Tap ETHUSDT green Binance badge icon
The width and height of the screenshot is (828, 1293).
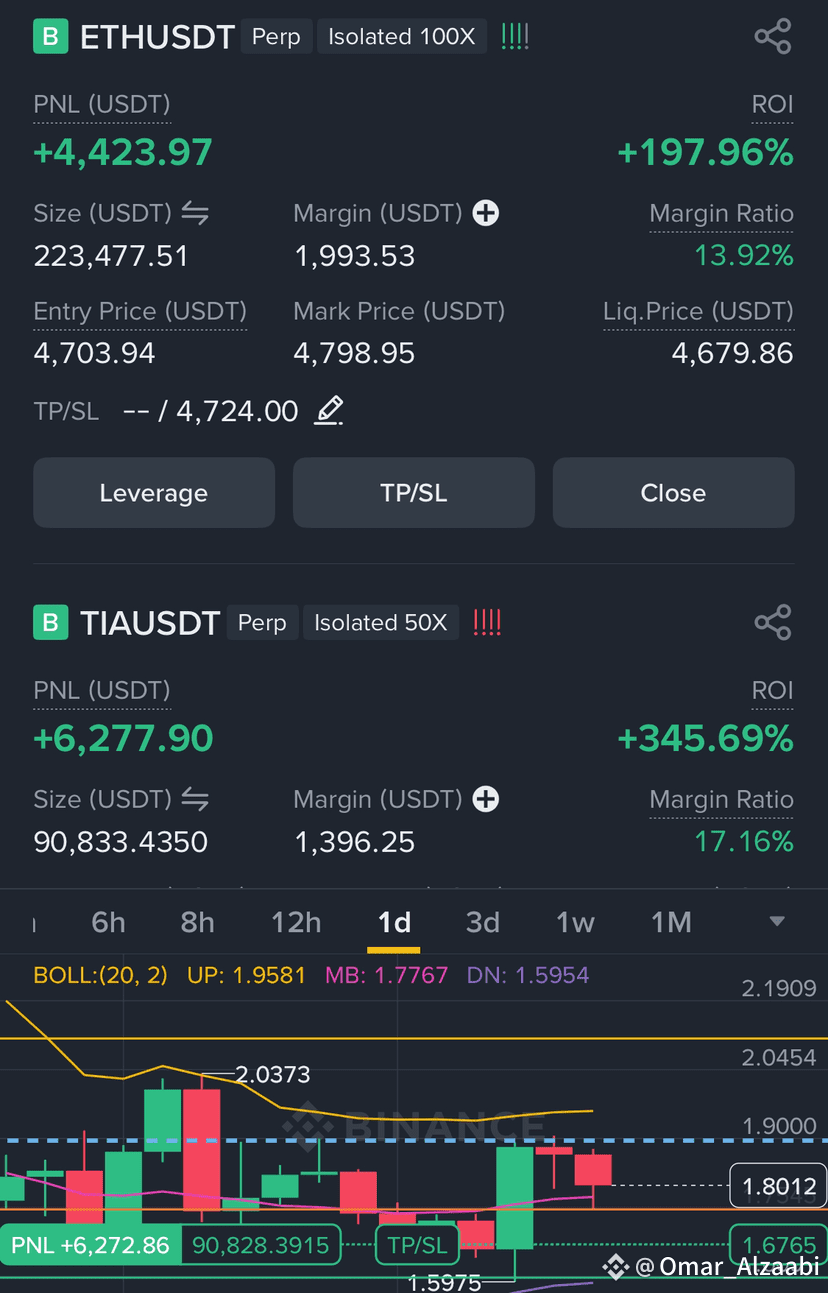50,37
